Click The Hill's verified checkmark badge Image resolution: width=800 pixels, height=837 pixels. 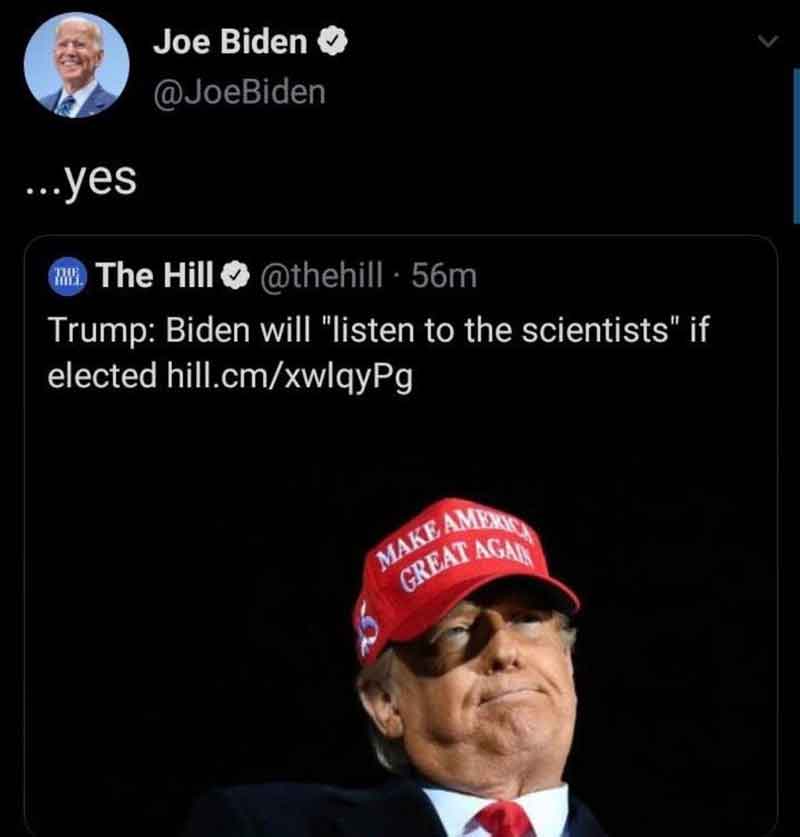(x=235, y=276)
